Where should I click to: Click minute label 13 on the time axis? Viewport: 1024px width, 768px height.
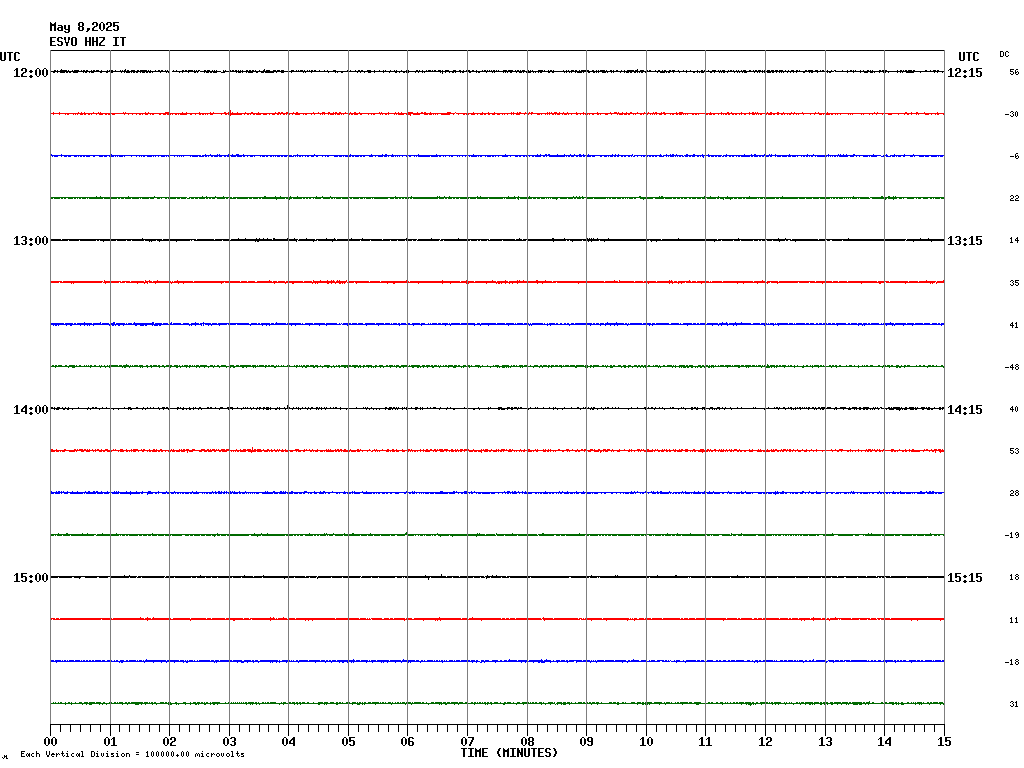coord(825,742)
